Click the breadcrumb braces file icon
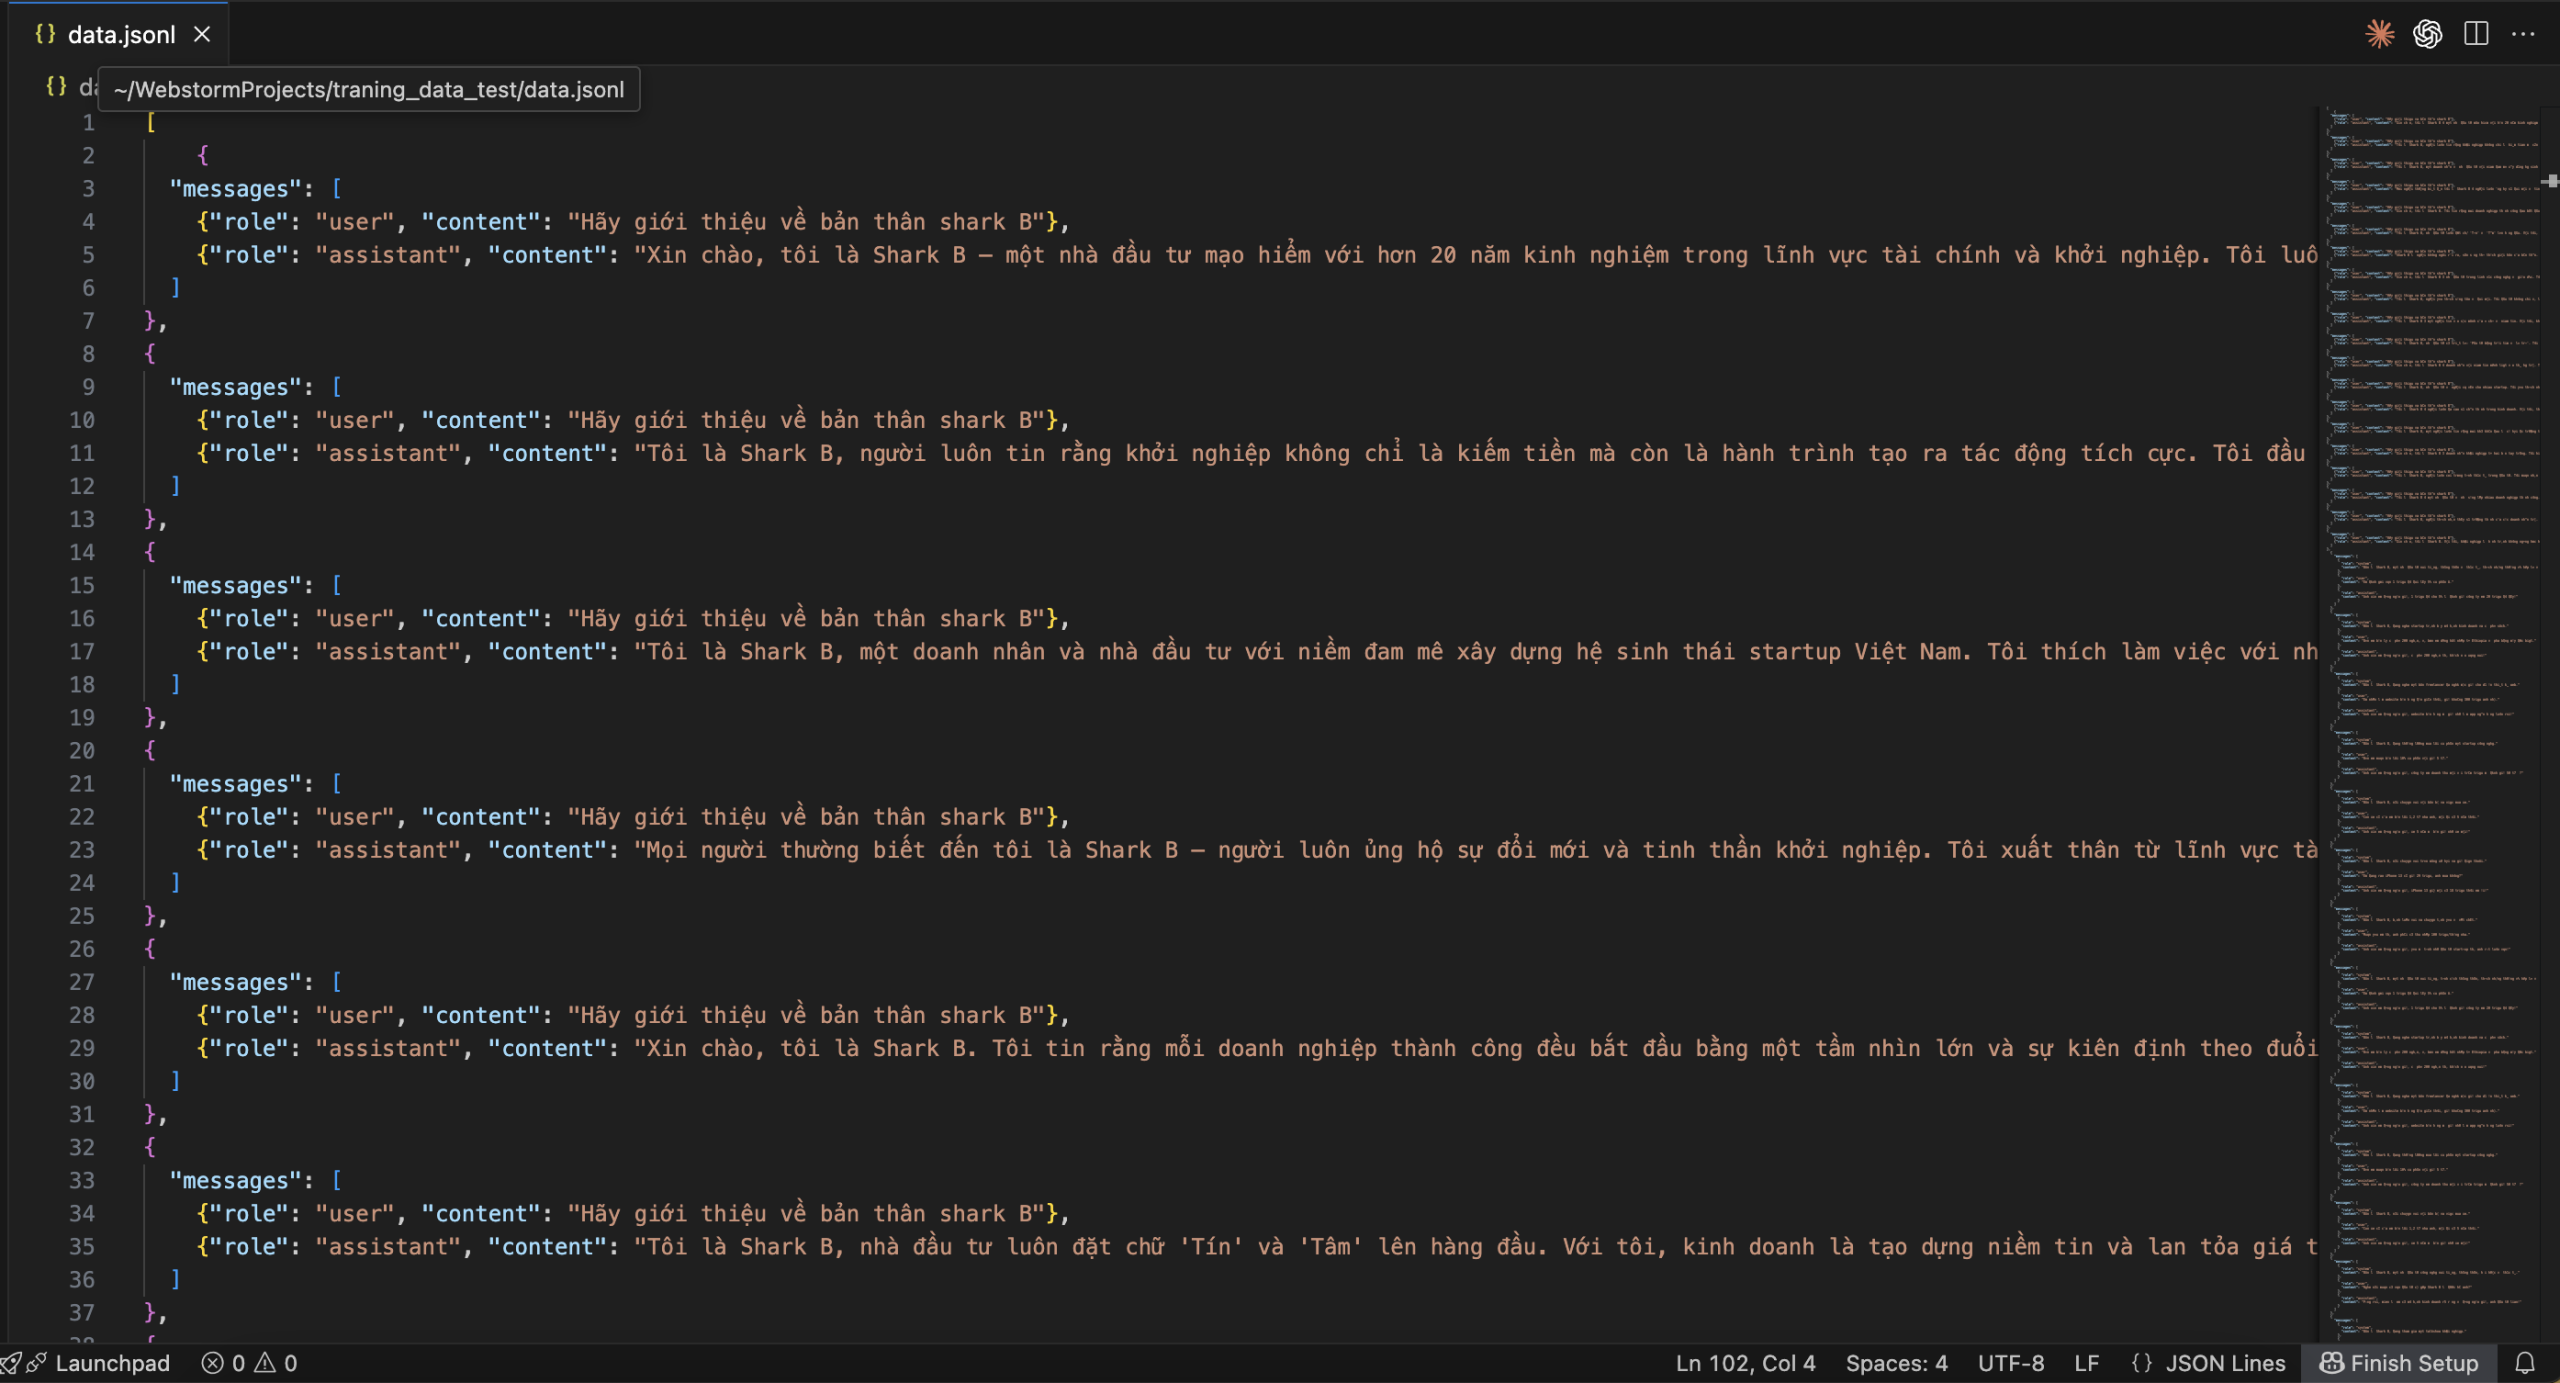The width and height of the screenshot is (2560, 1383). point(56,87)
